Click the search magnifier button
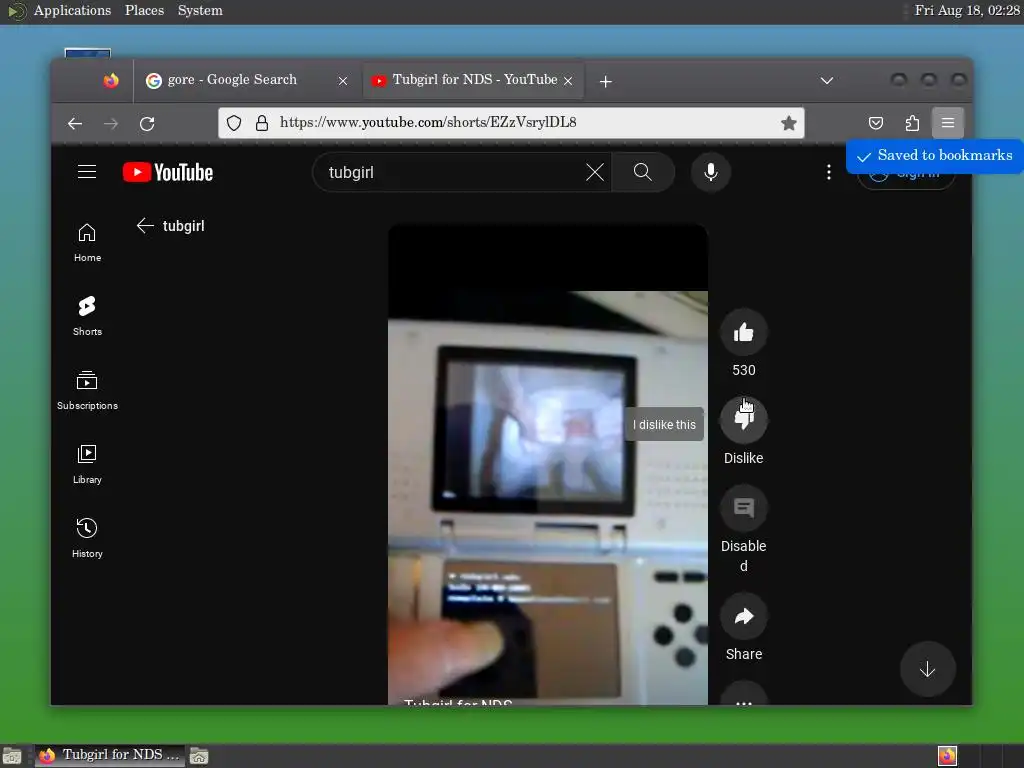The height and width of the screenshot is (768, 1024). 643,172
